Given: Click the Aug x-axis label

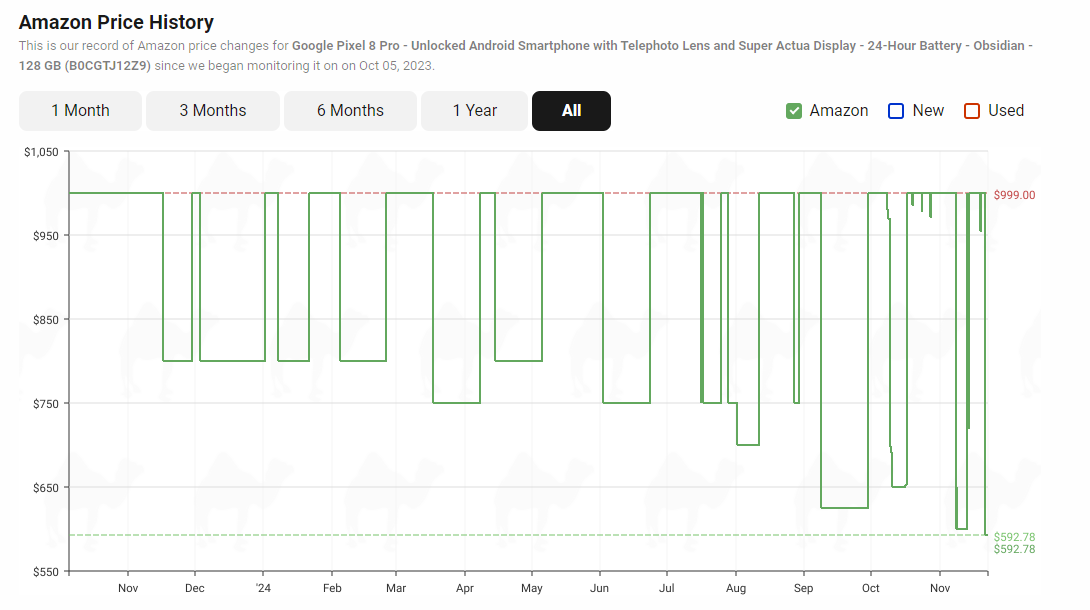Looking at the screenshot, I should (x=736, y=588).
